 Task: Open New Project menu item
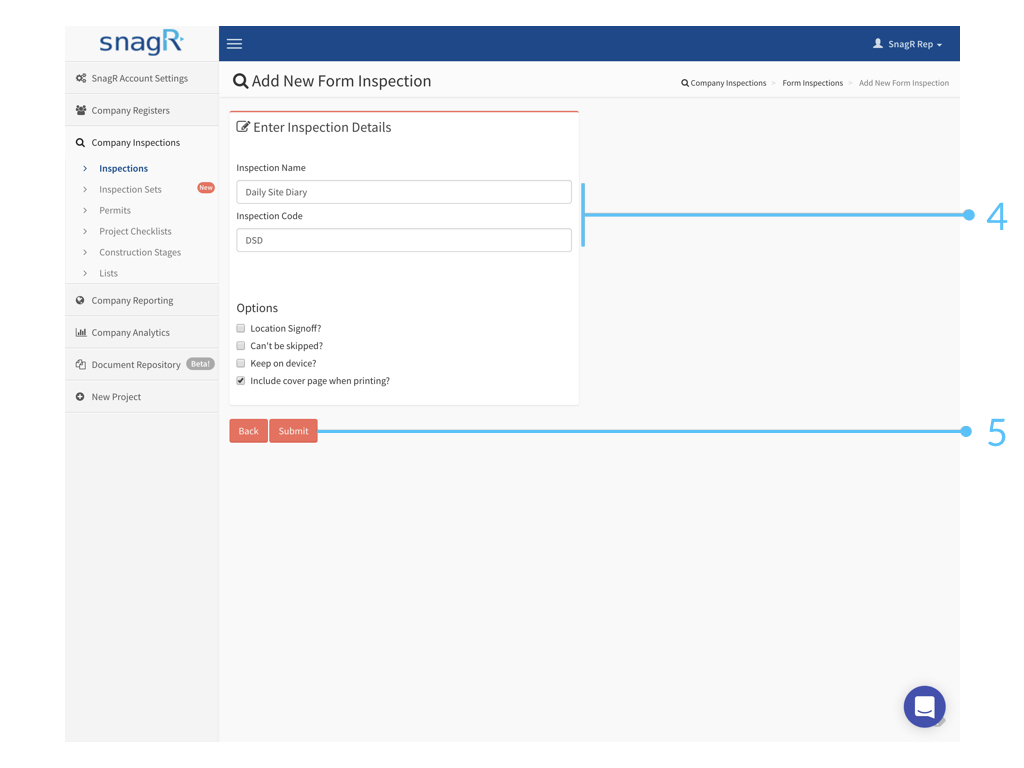(x=142, y=396)
